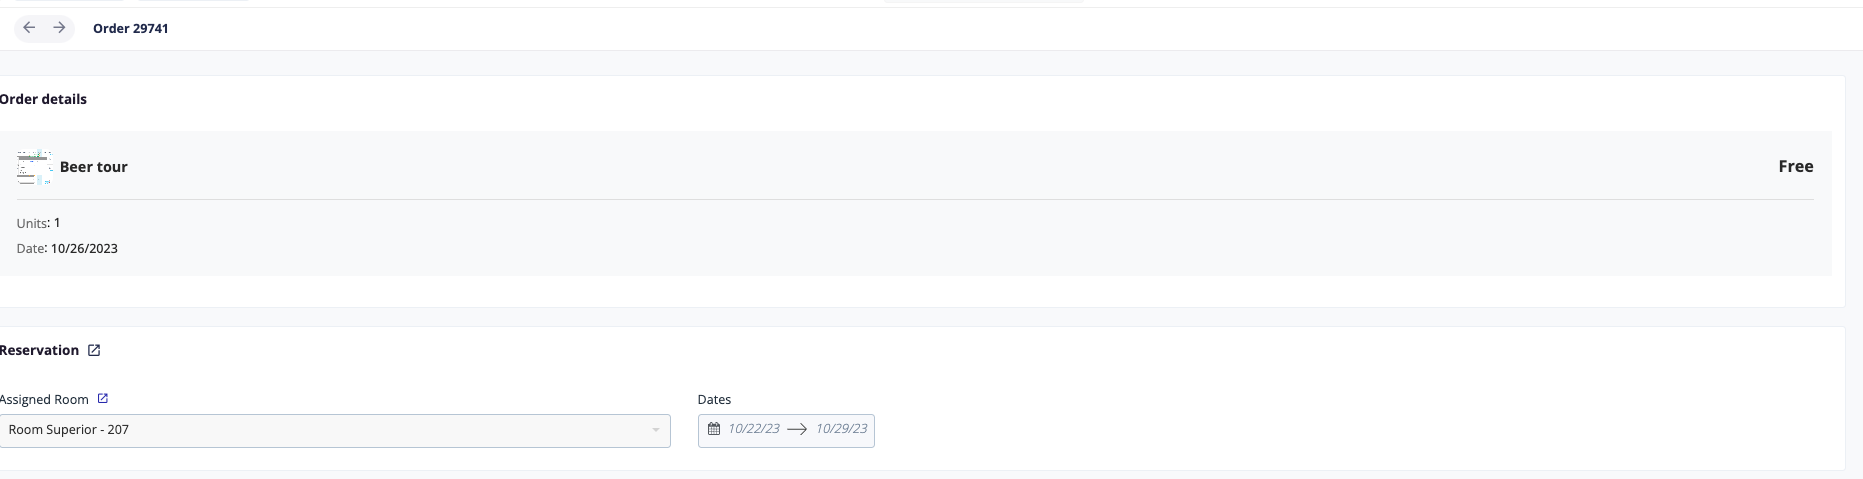1863x479 pixels.
Task: Click the Beer tour product name
Action: (94, 167)
